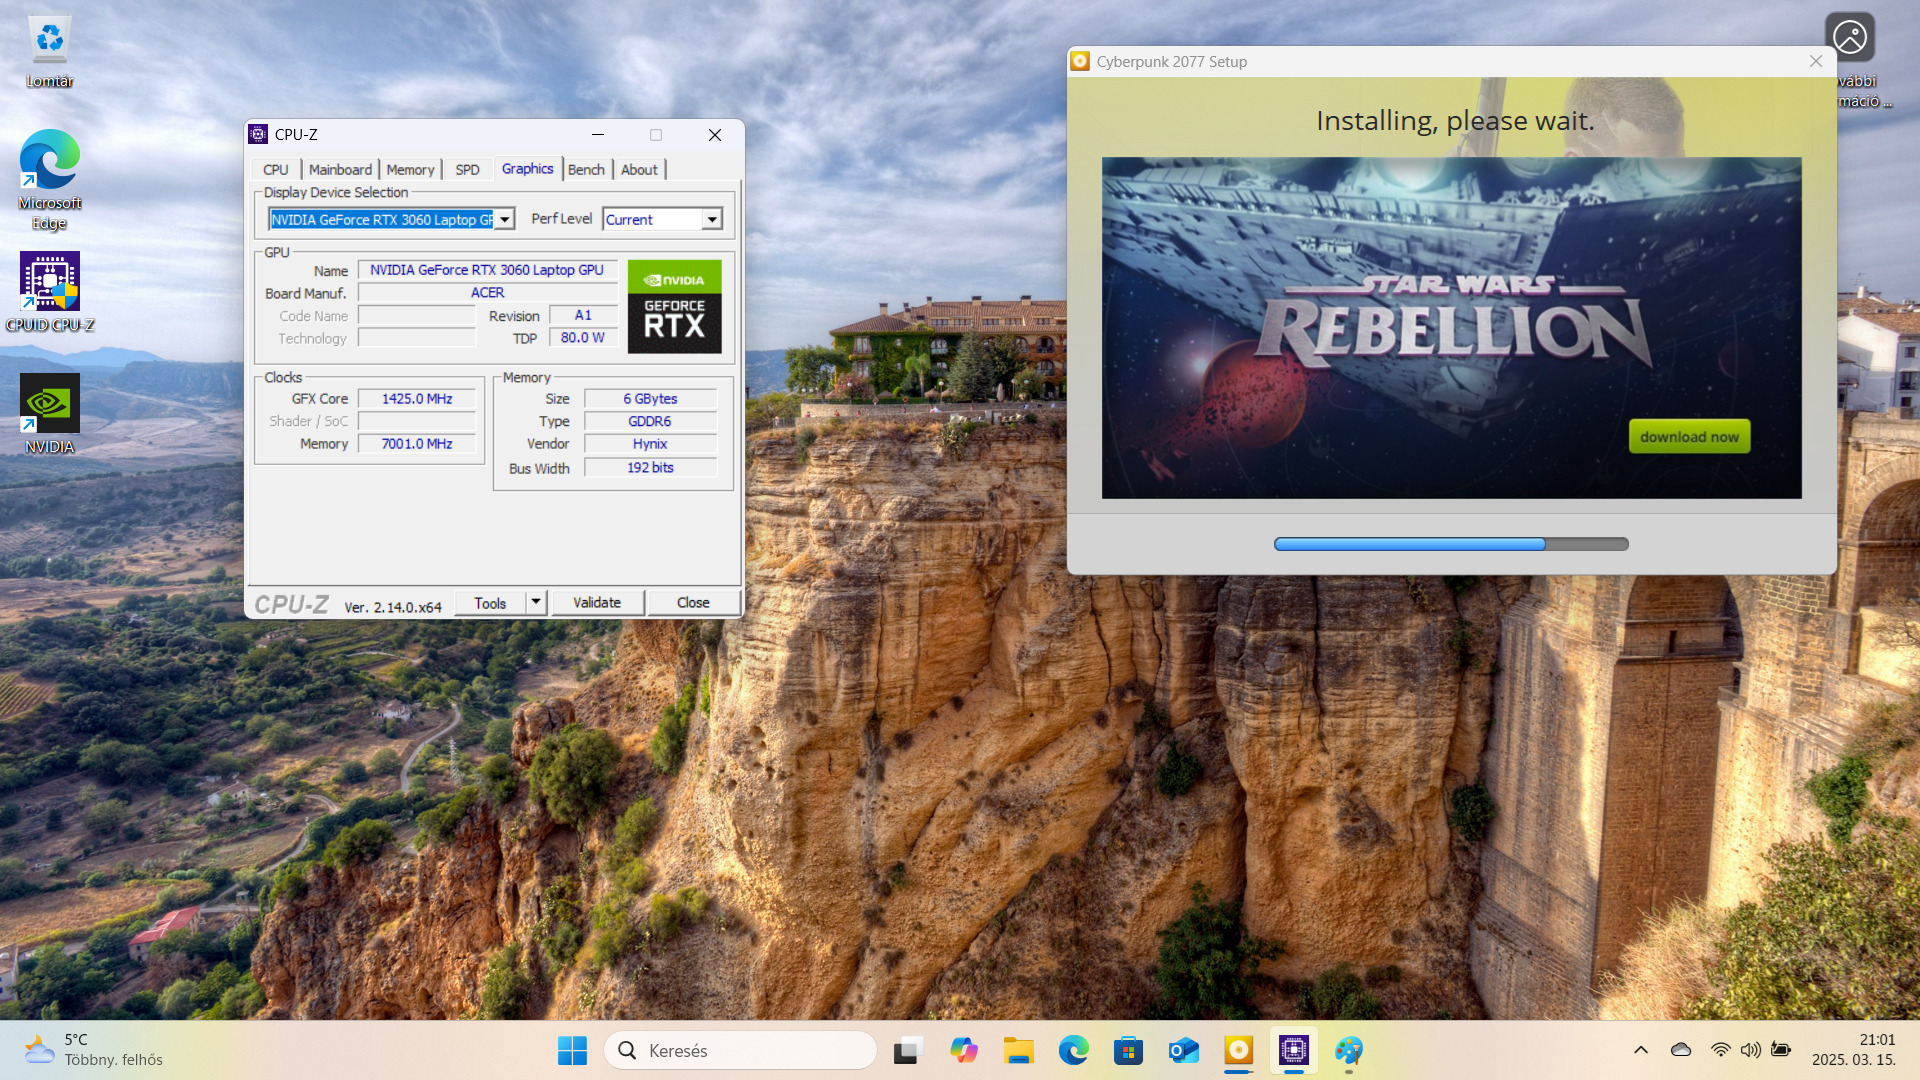
Task: Click the Memory clock 7001.0 MHz value
Action: 417,444
